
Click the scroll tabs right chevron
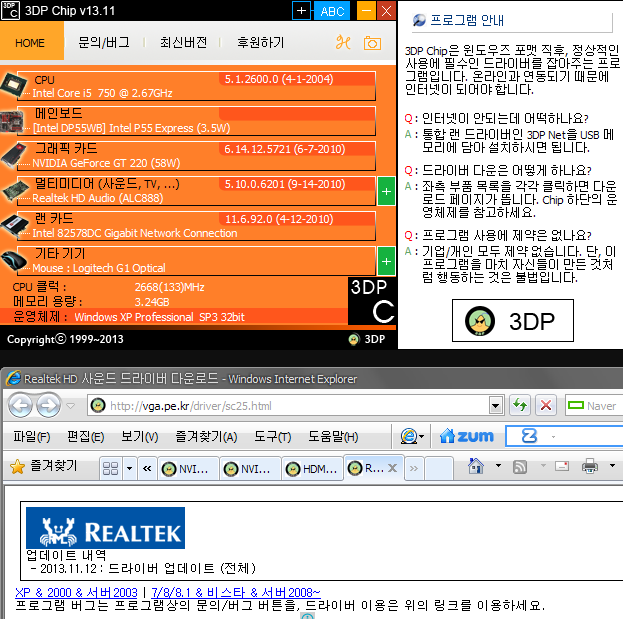click(414, 468)
